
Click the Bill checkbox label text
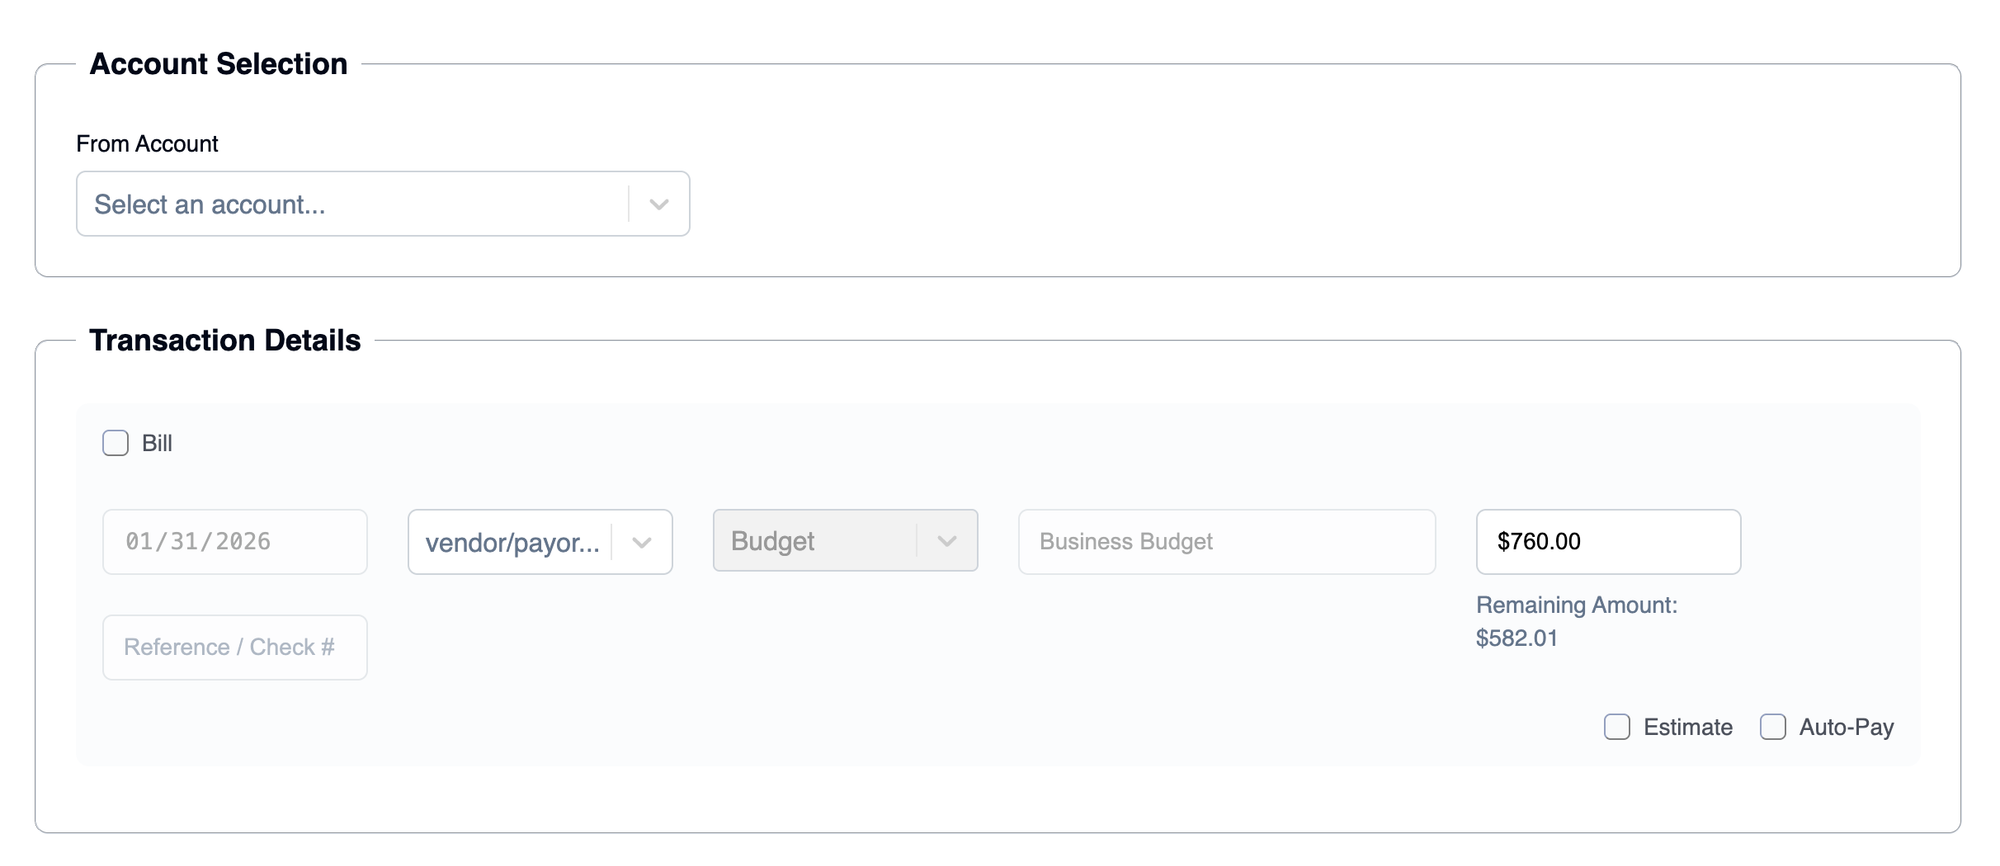(157, 443)
